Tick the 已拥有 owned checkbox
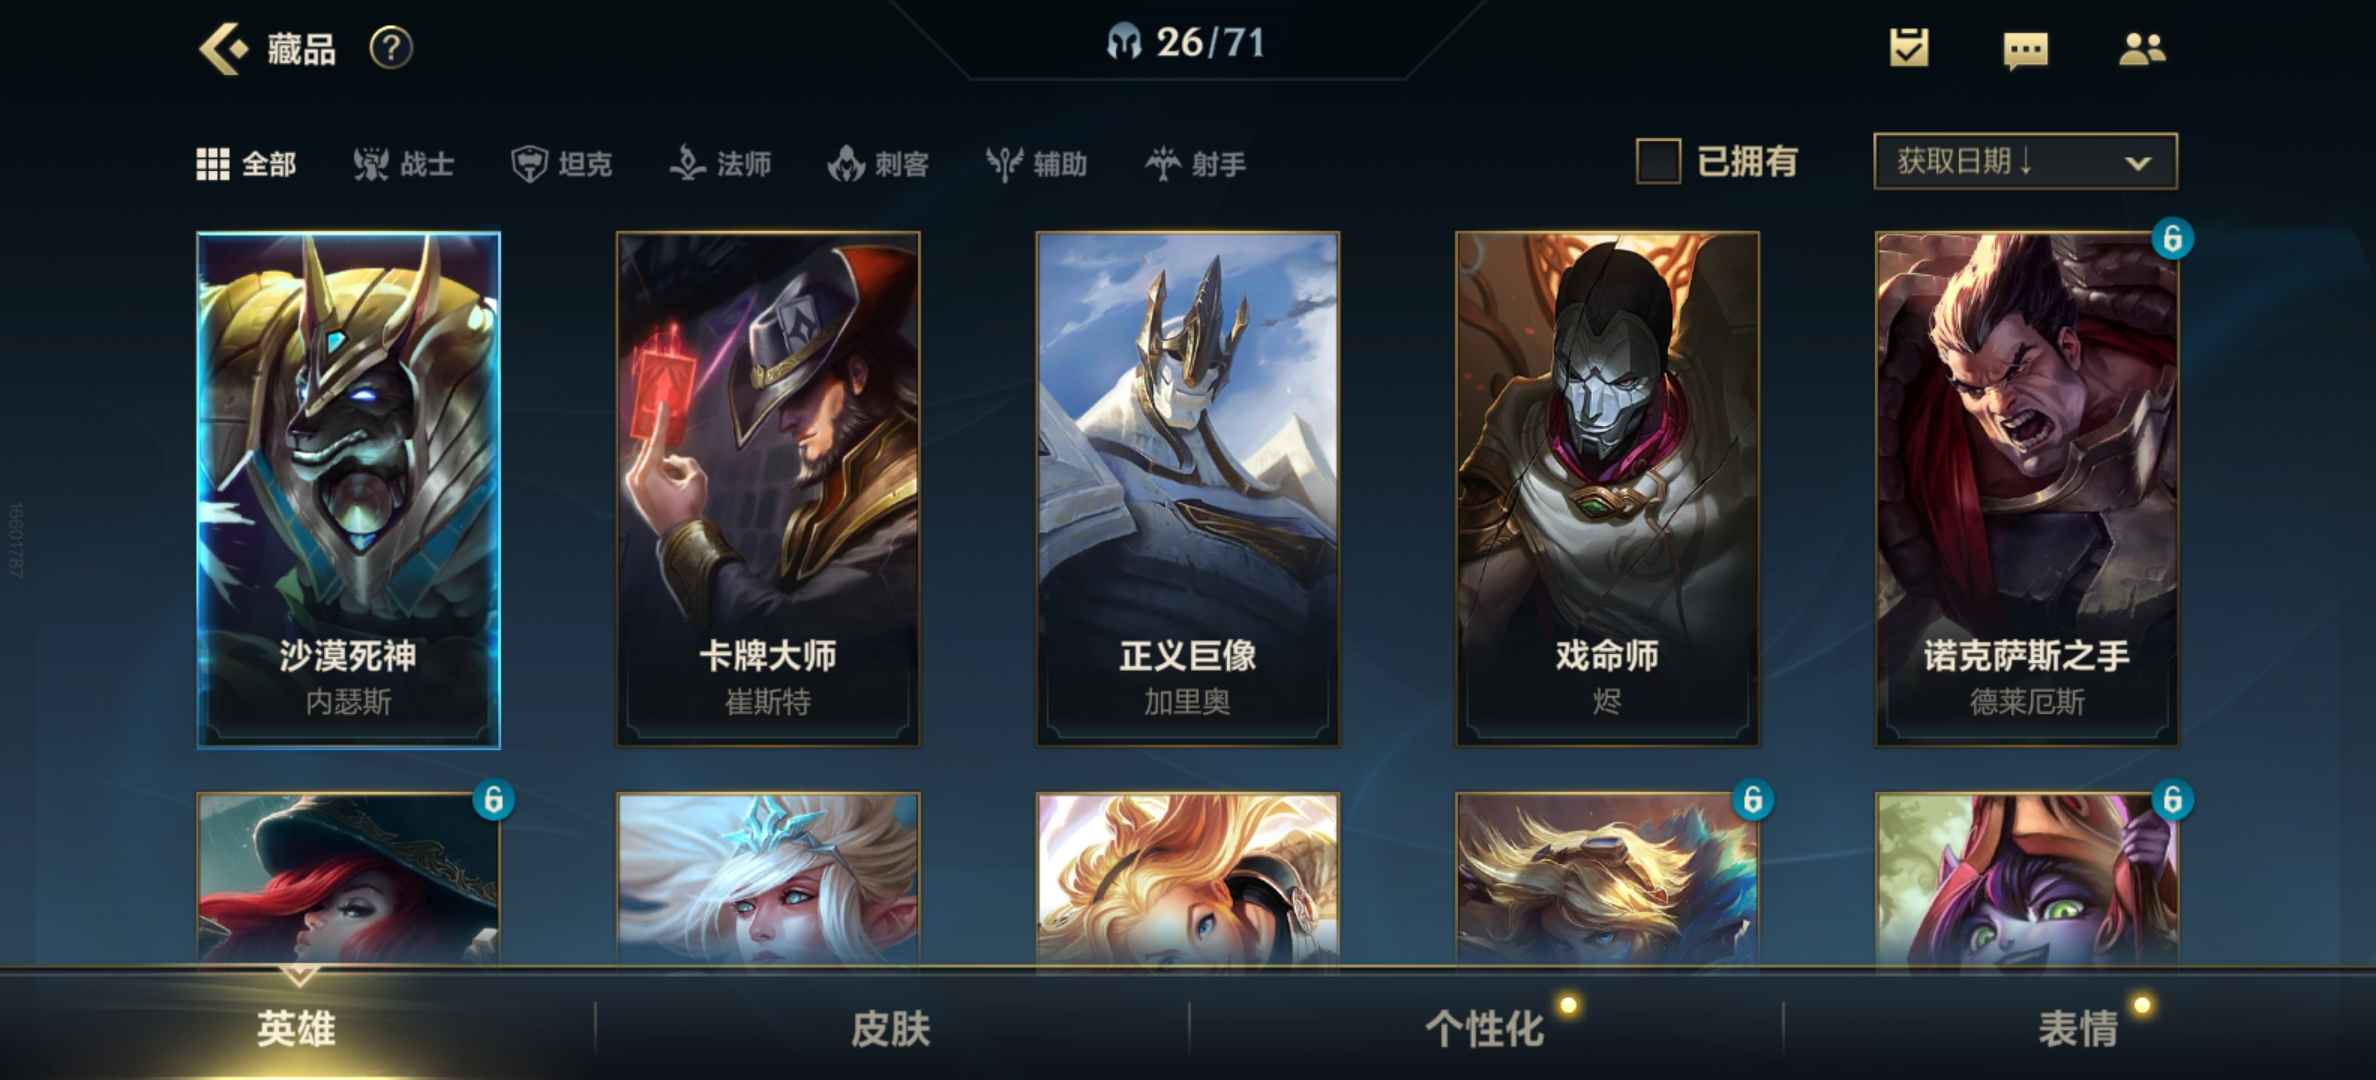This screenshot has width=2376, height=1080. (x=1657, y=161)
